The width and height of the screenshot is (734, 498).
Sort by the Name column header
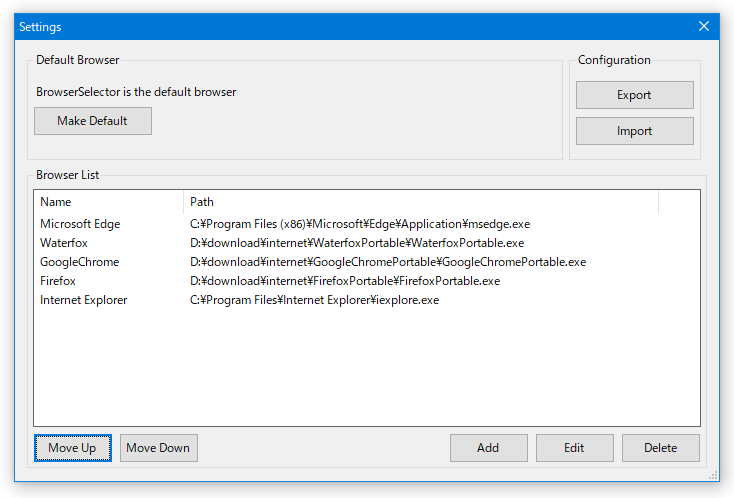click(109, 202)
